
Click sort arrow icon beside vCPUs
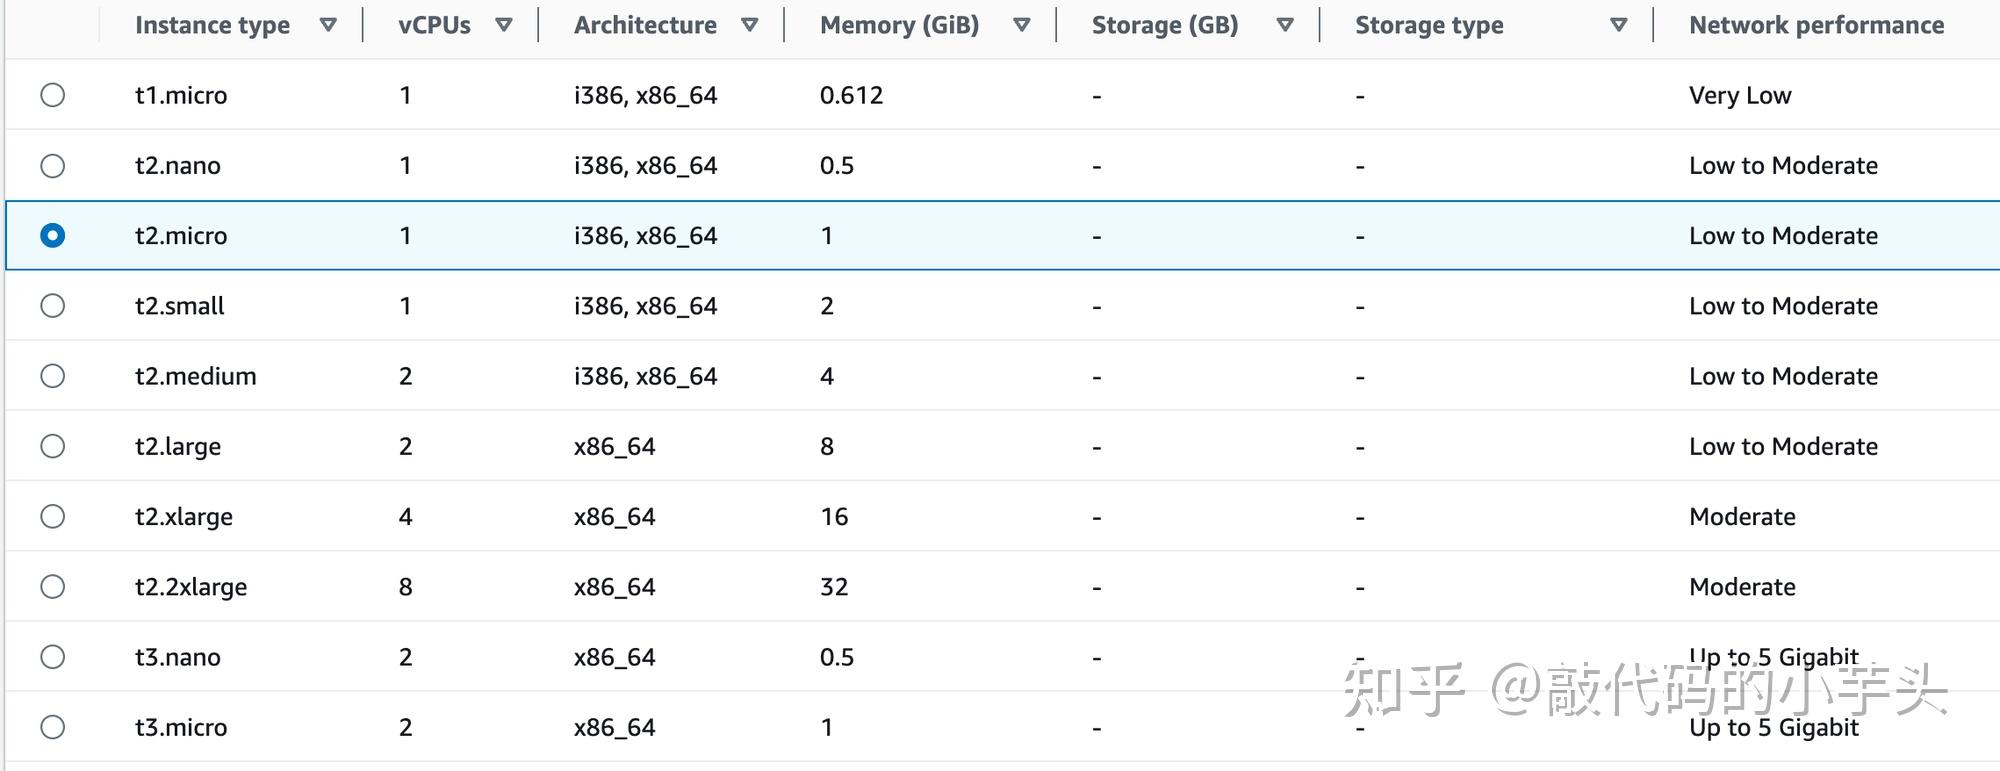(x=504, y=26)
